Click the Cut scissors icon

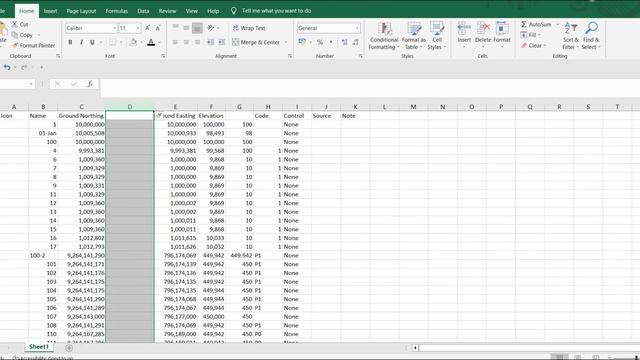[15, 24]
